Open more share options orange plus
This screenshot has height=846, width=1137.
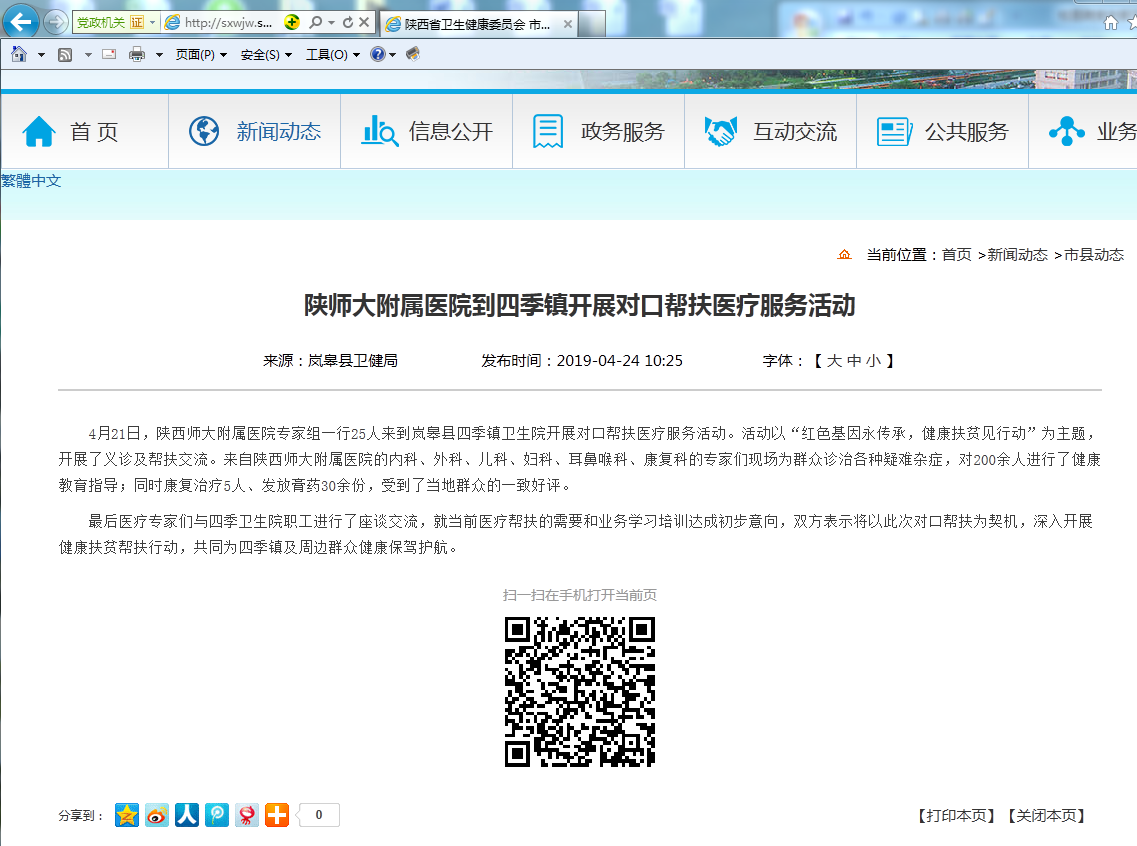[276, 815]
